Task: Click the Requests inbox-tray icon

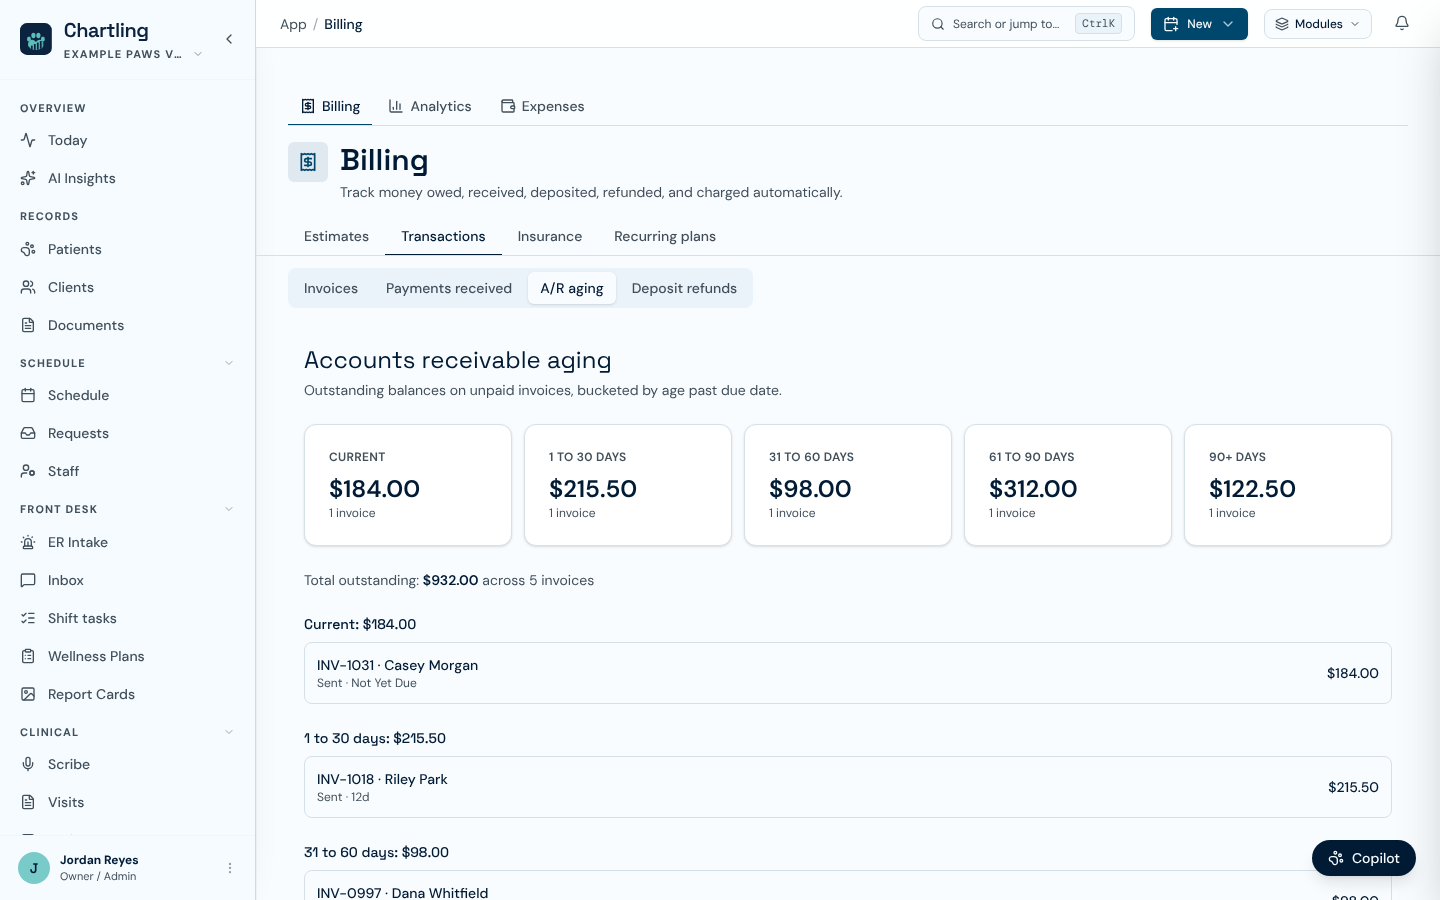Action: tap(28, 433)
